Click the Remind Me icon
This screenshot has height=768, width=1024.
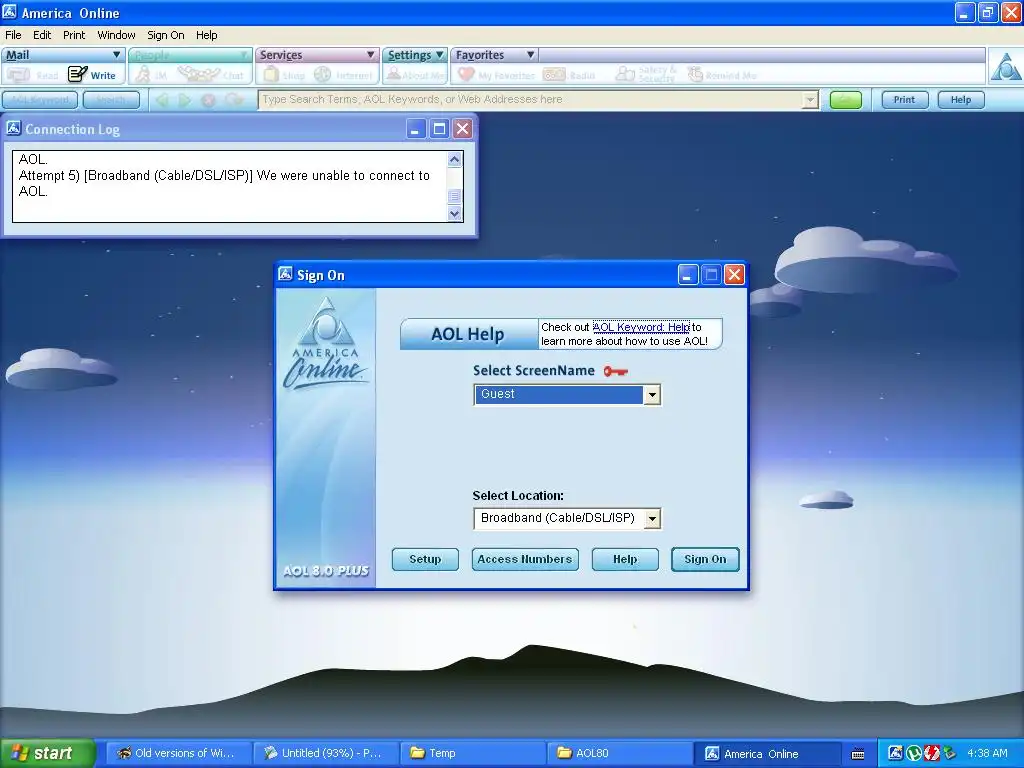click(696, 74)
